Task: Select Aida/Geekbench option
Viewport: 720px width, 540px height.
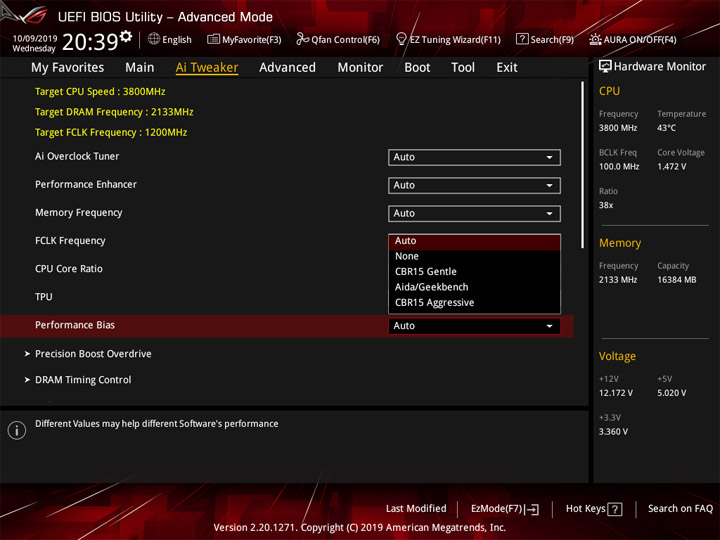Action: [474, 287]
